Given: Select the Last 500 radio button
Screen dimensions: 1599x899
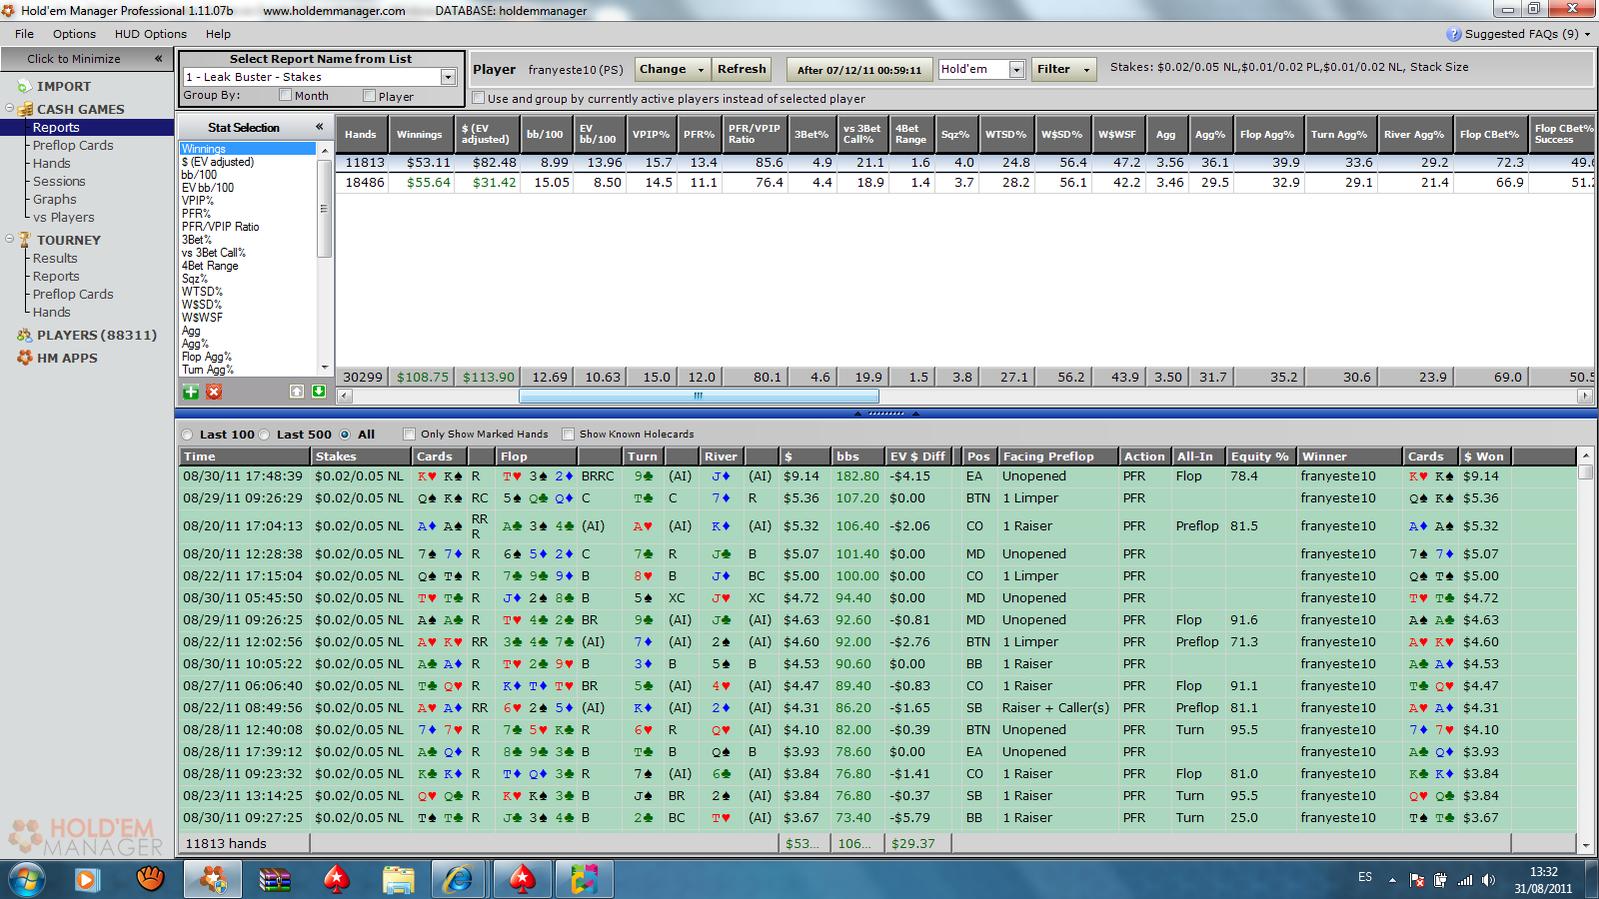Looking at the screenshot, I should tap(265, 434).
